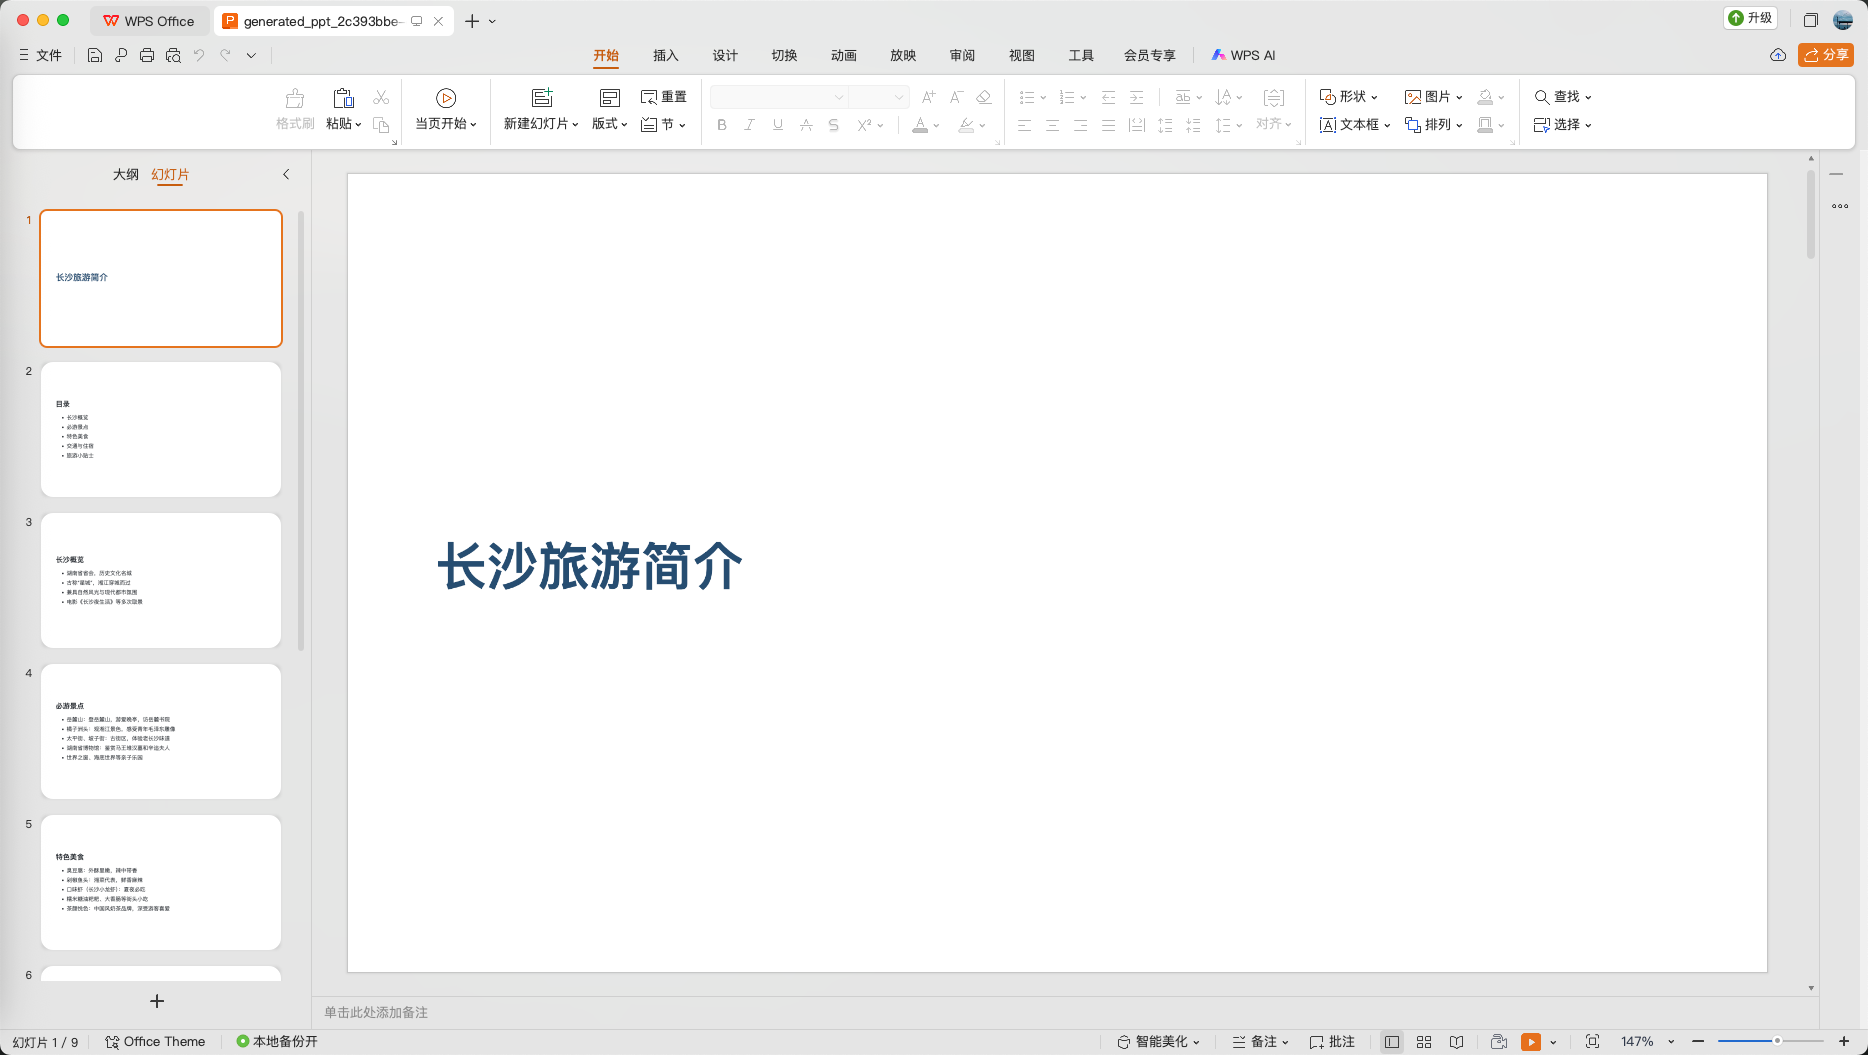The height and width of the screenshot is (1055, 1868).
Task: Switch to reading view mode
Action: point(1457,1042)
